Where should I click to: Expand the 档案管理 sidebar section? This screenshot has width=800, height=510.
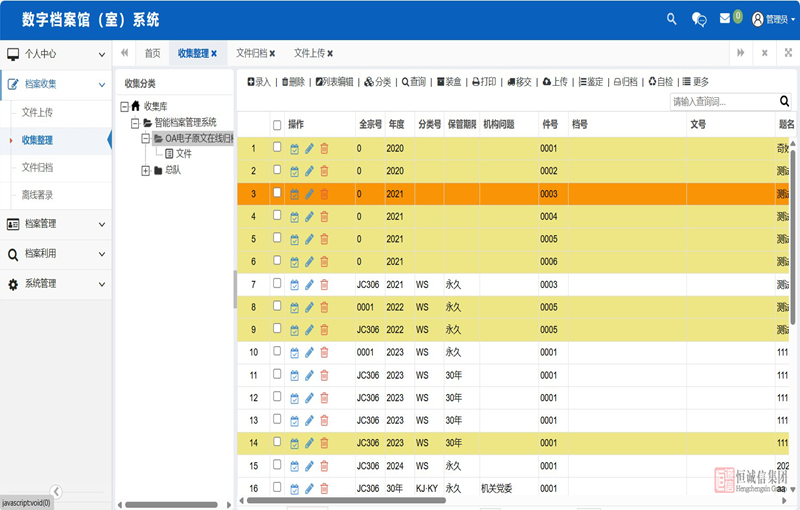[55, 223]
